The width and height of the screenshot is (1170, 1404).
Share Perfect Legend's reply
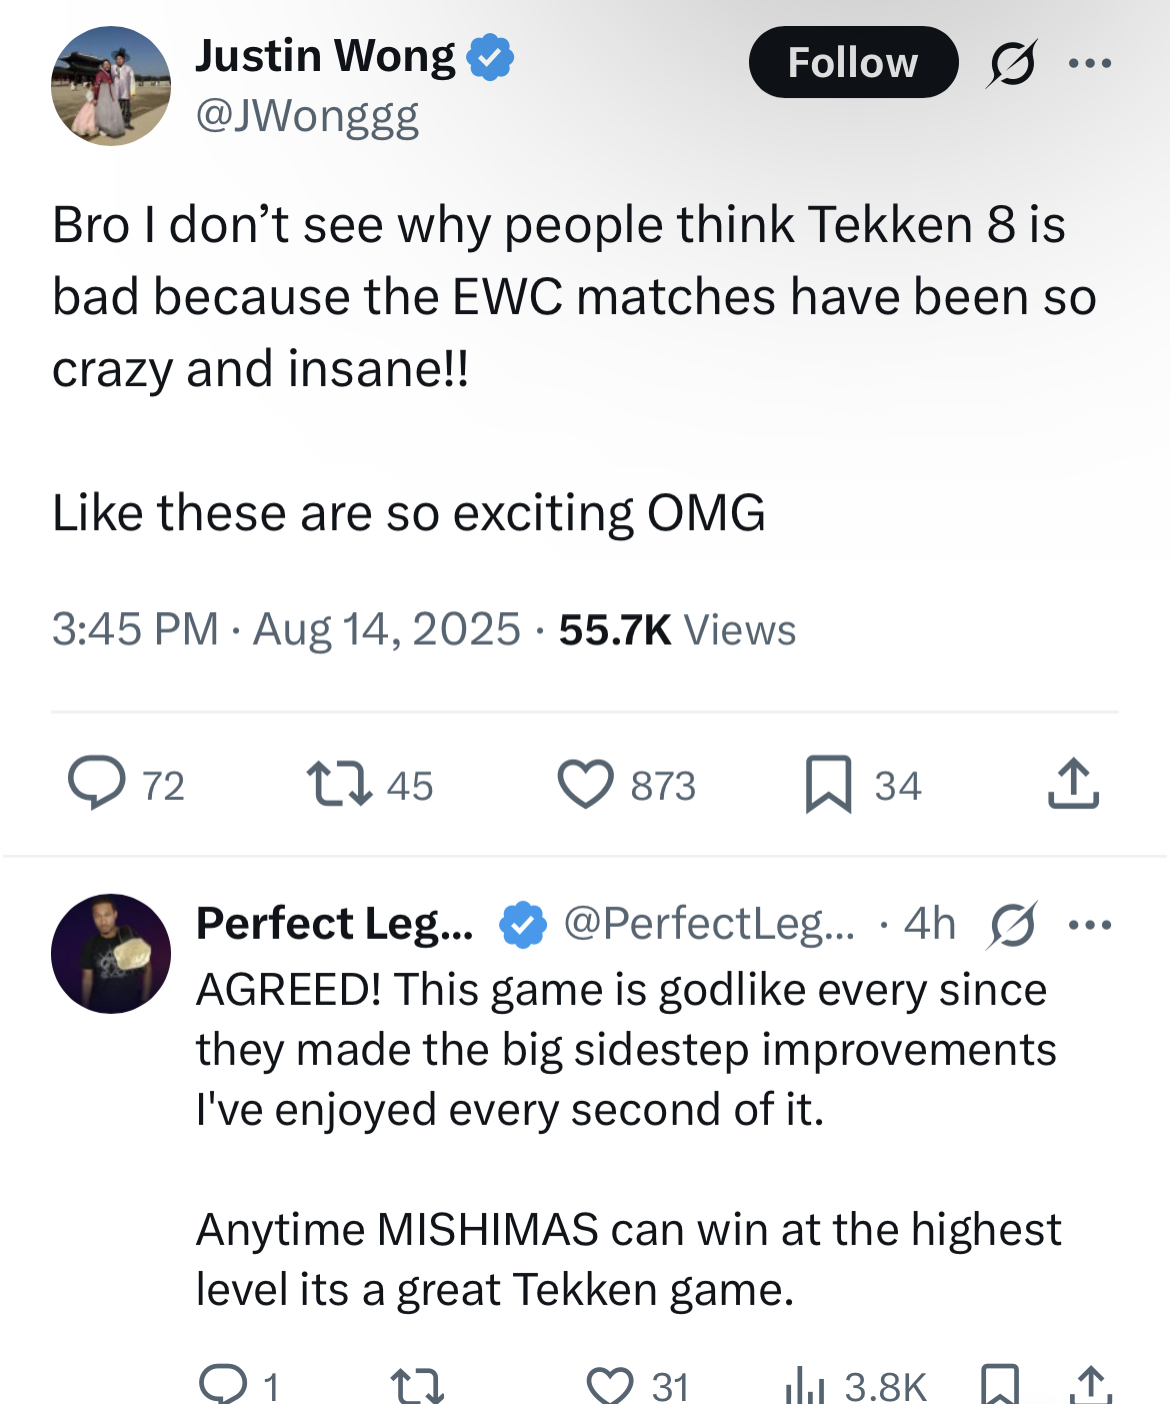(x=1091, y=1385)
